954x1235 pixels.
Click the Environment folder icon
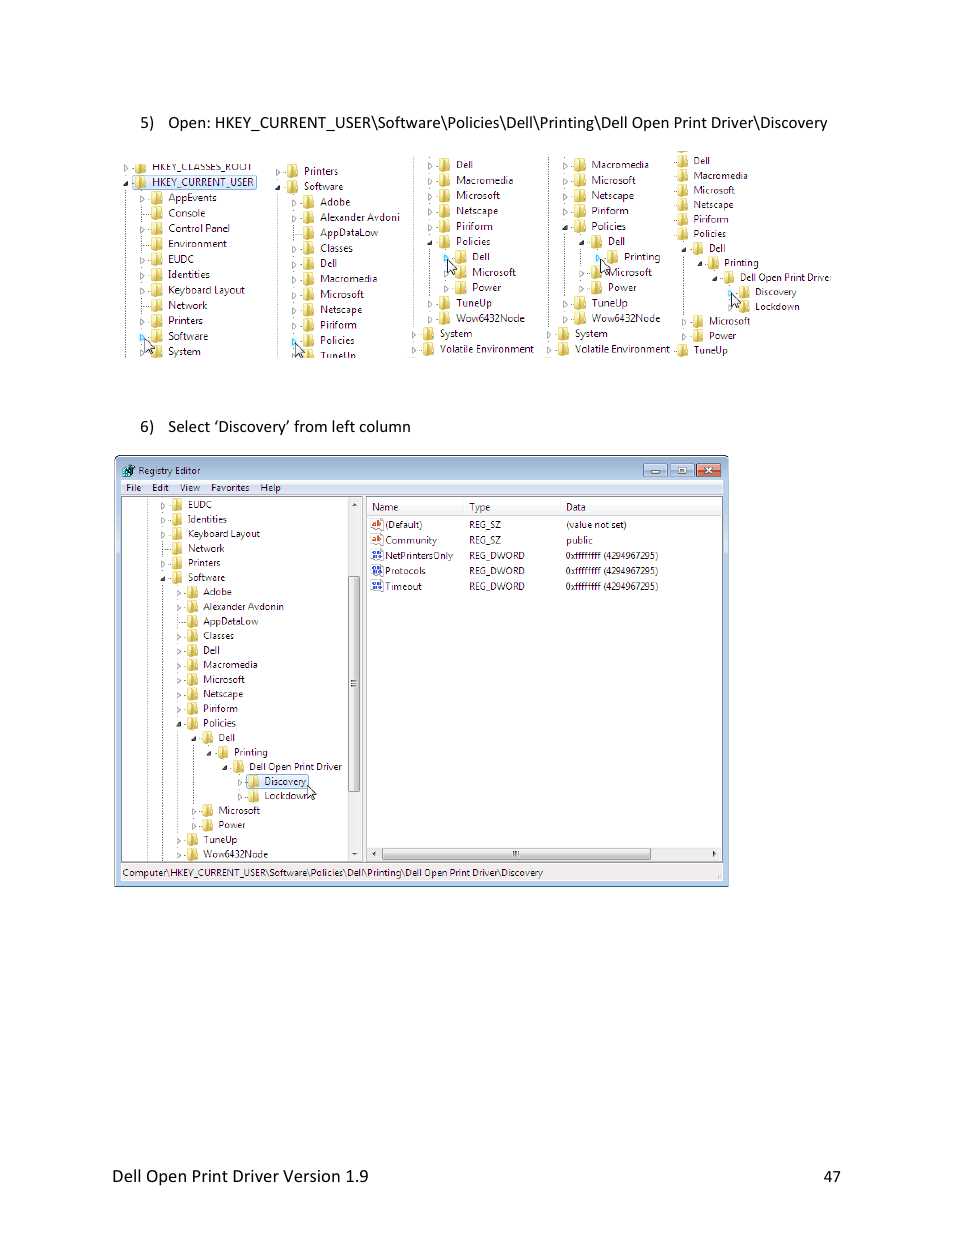(157, 244)
